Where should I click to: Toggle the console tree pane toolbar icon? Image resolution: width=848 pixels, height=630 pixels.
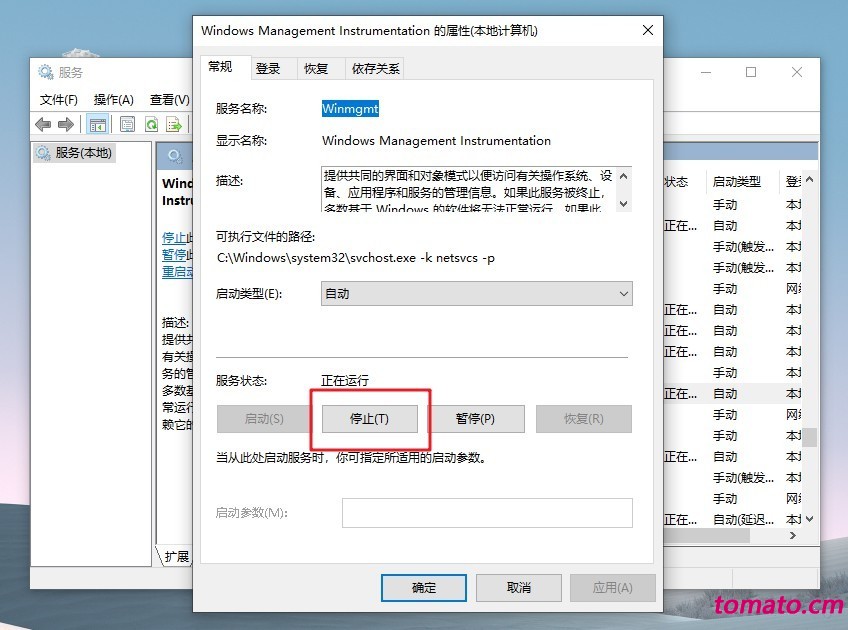tap(98, 125)
